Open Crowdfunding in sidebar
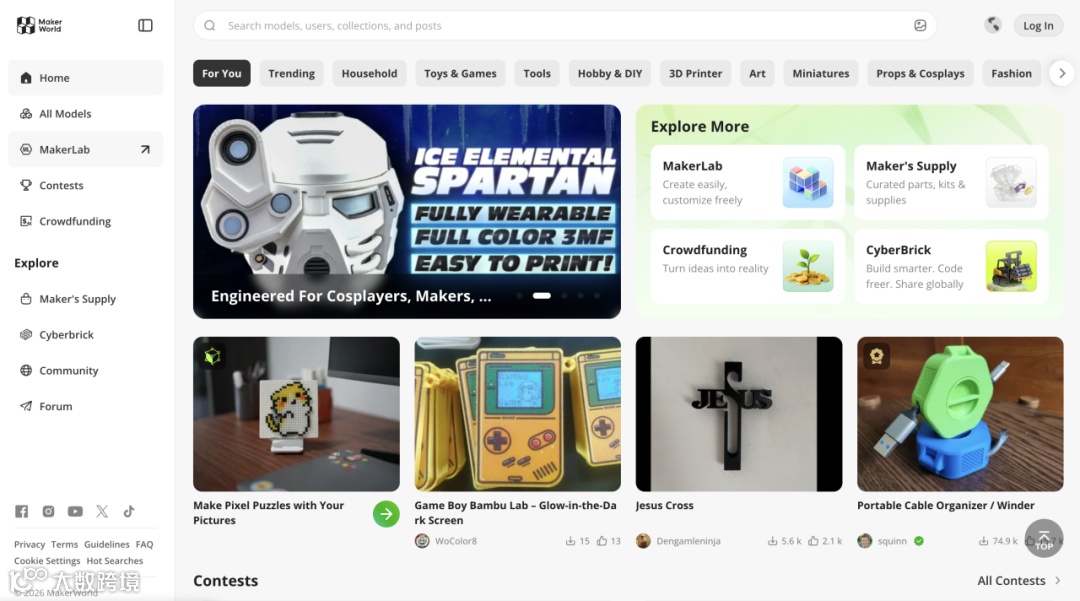Viewport: 1080px width, 601px height. pos(85,221)
